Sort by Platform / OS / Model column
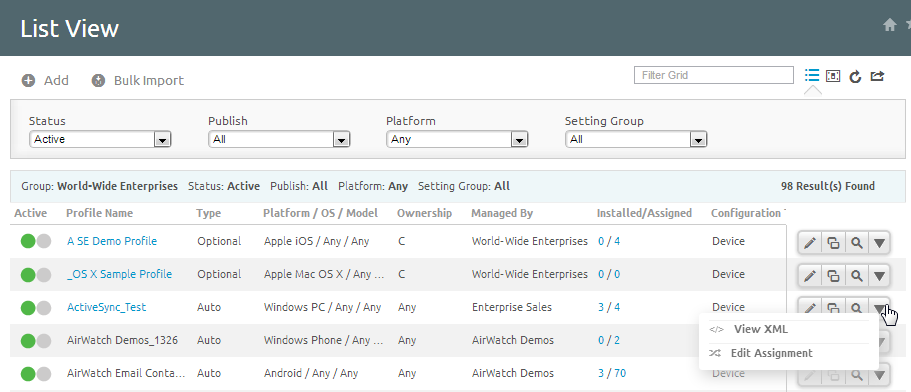Screen dimensions: 911x392 pyautogui.click(x=320, y=213)
